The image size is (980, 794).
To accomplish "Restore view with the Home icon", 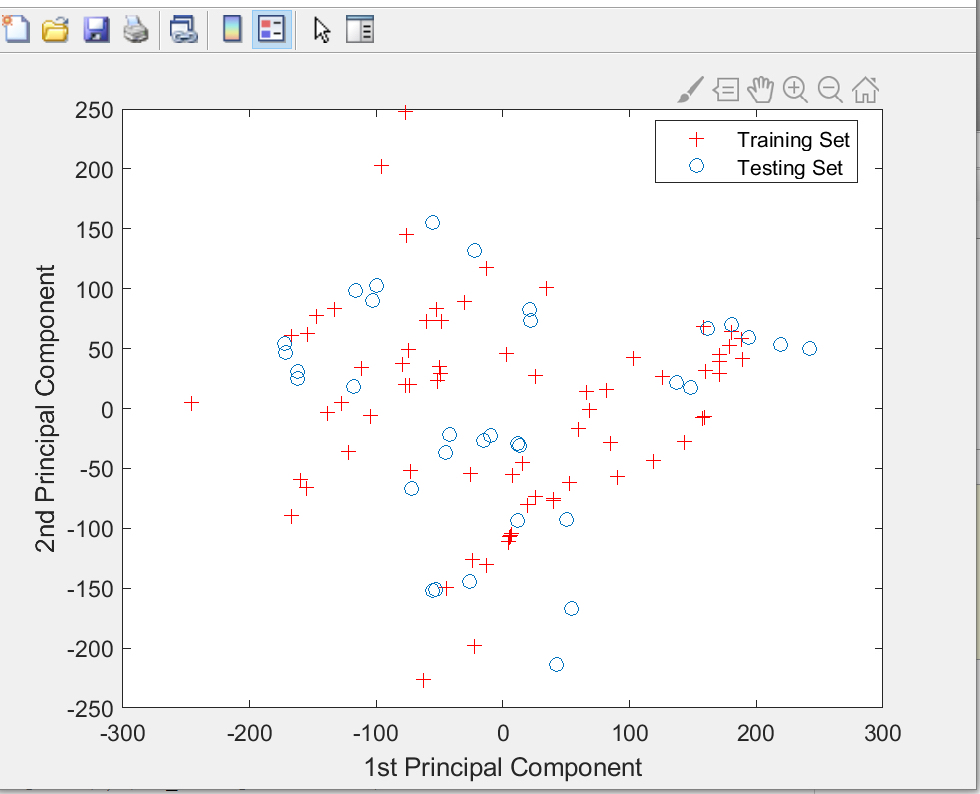I will click(x=865, y=89).
